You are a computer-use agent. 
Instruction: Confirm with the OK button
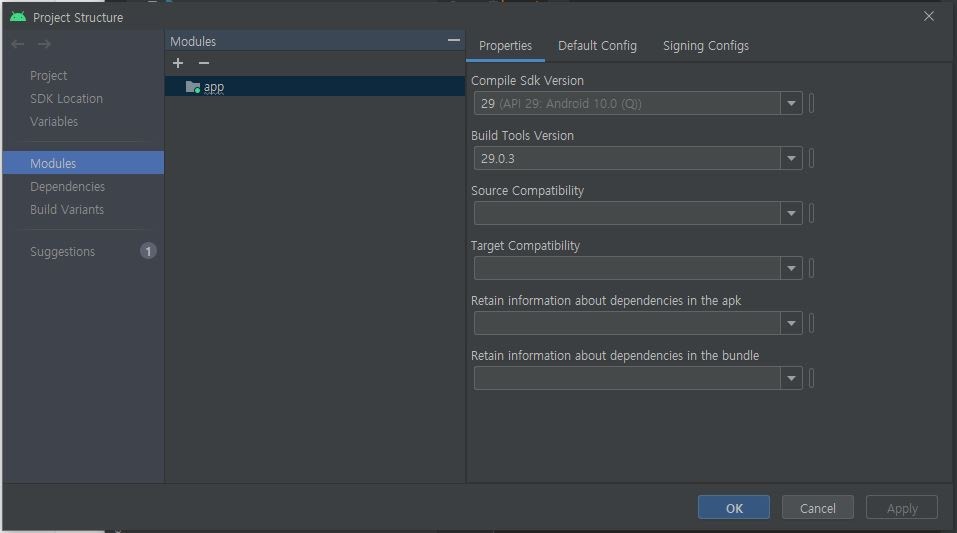point(734,508)
